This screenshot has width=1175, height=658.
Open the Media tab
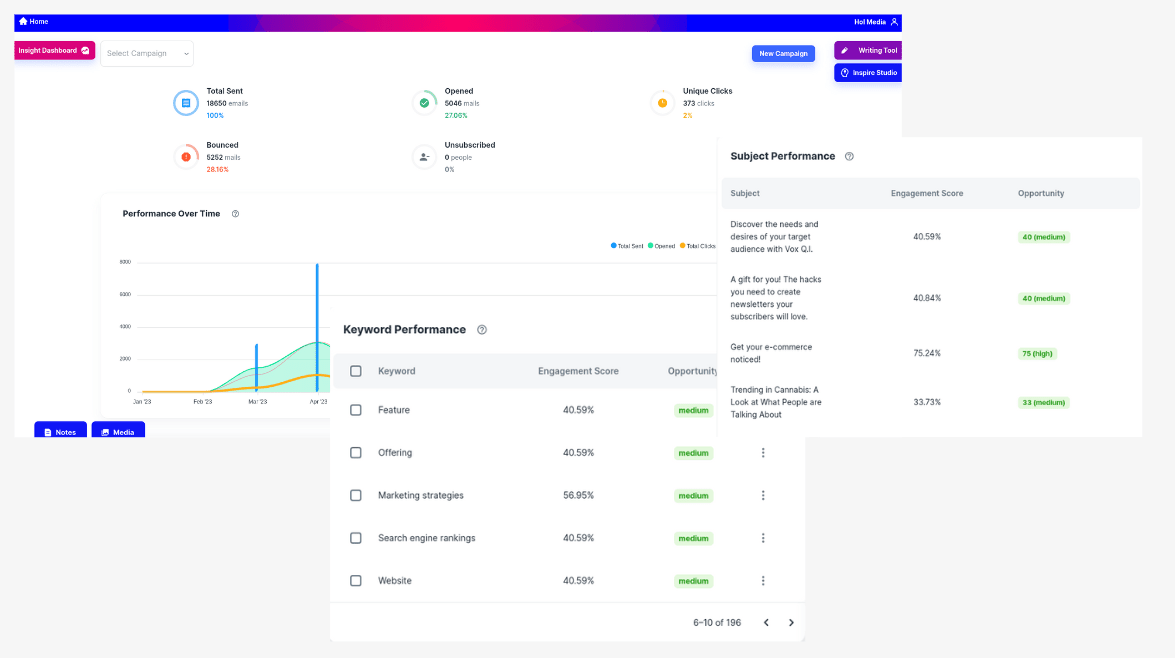(x=118, y=432)
